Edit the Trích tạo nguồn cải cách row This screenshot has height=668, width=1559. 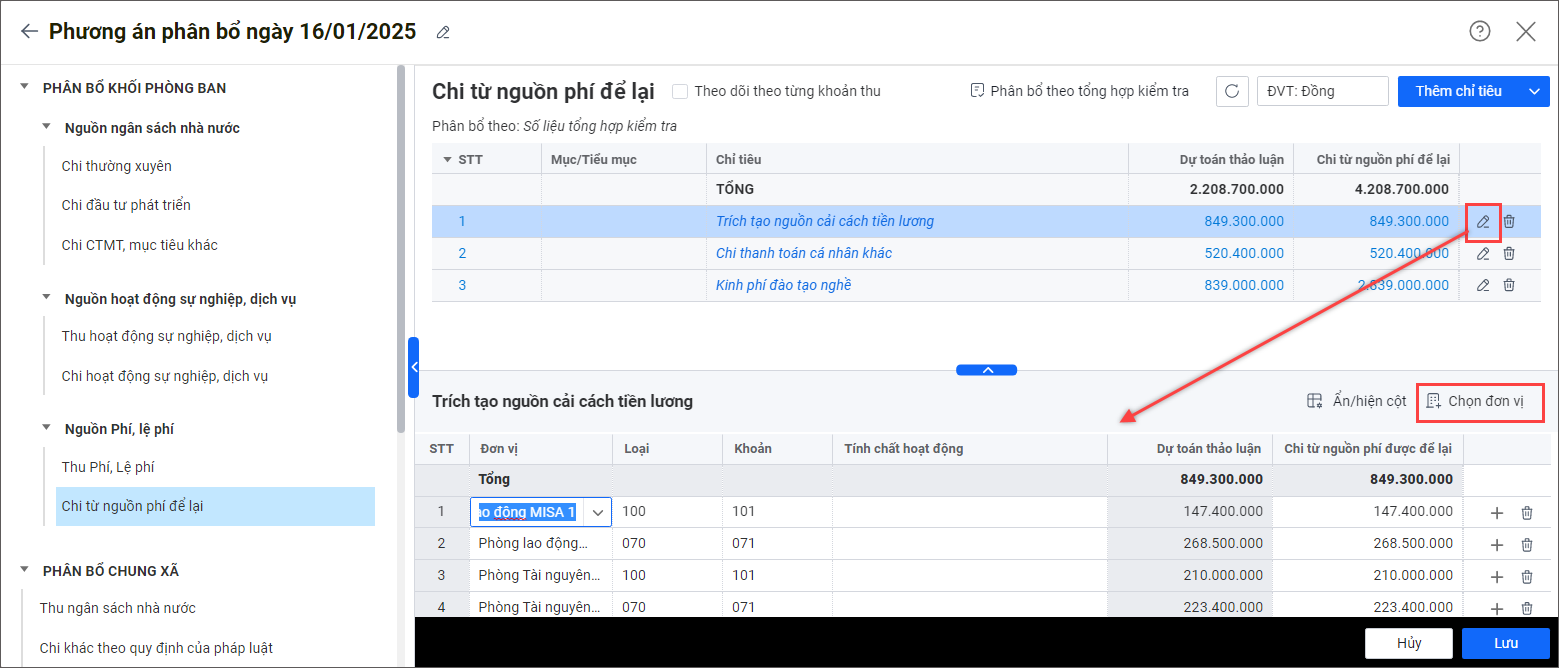pyautogui.click(x=1483, y=221)
